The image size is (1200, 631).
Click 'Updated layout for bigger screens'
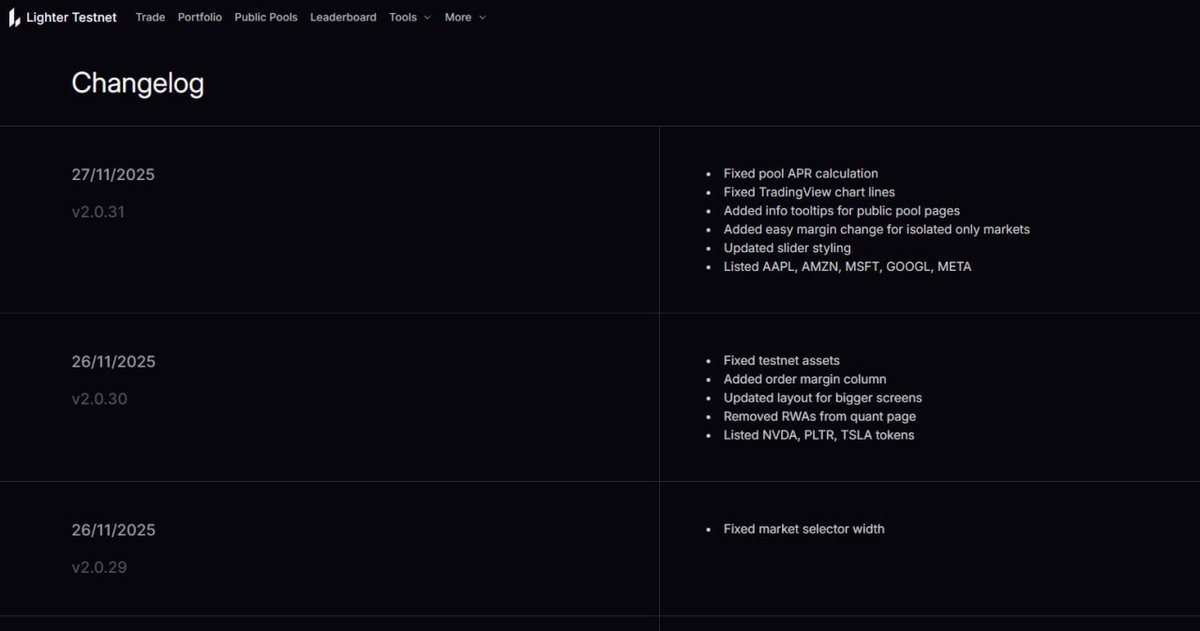coord(823,398)
